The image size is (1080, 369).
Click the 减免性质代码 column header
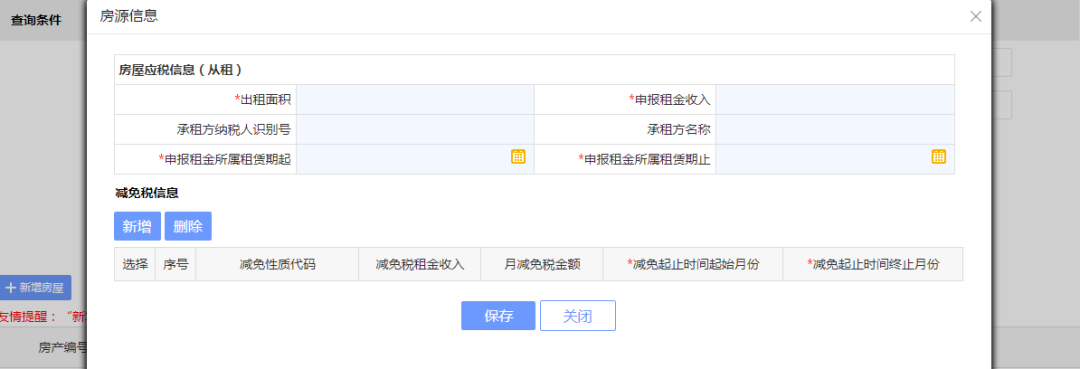point(278,264)
